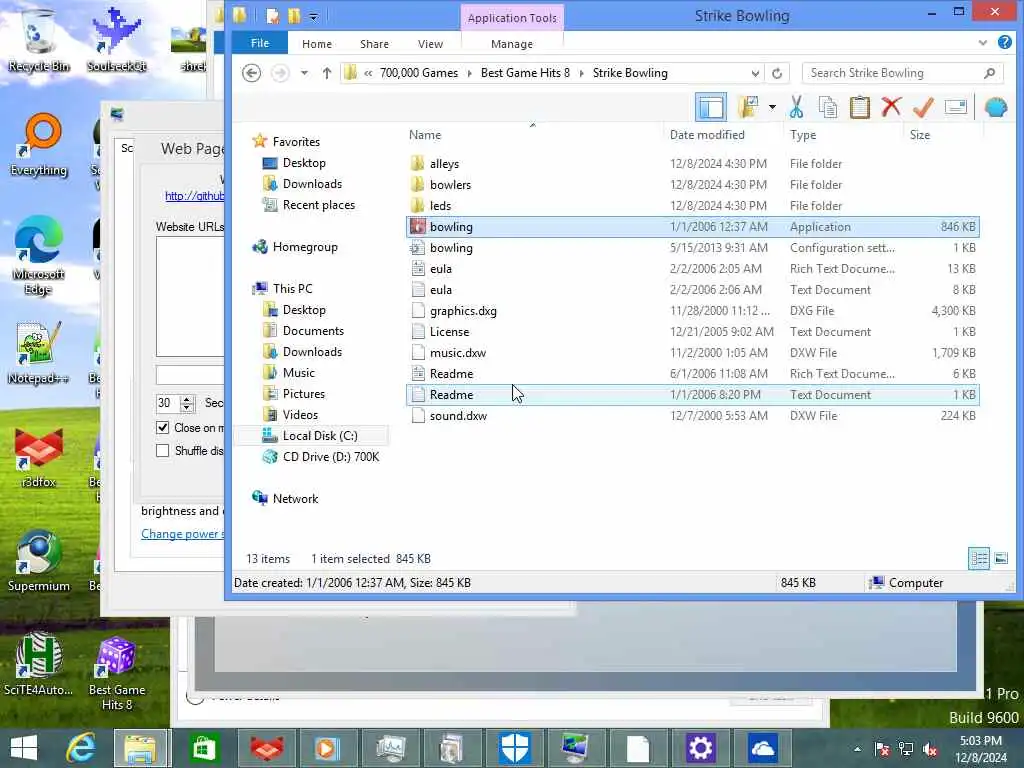Select the r3dfox desktop icon
Screen dimensions: 1024x768
click(39, 457)
